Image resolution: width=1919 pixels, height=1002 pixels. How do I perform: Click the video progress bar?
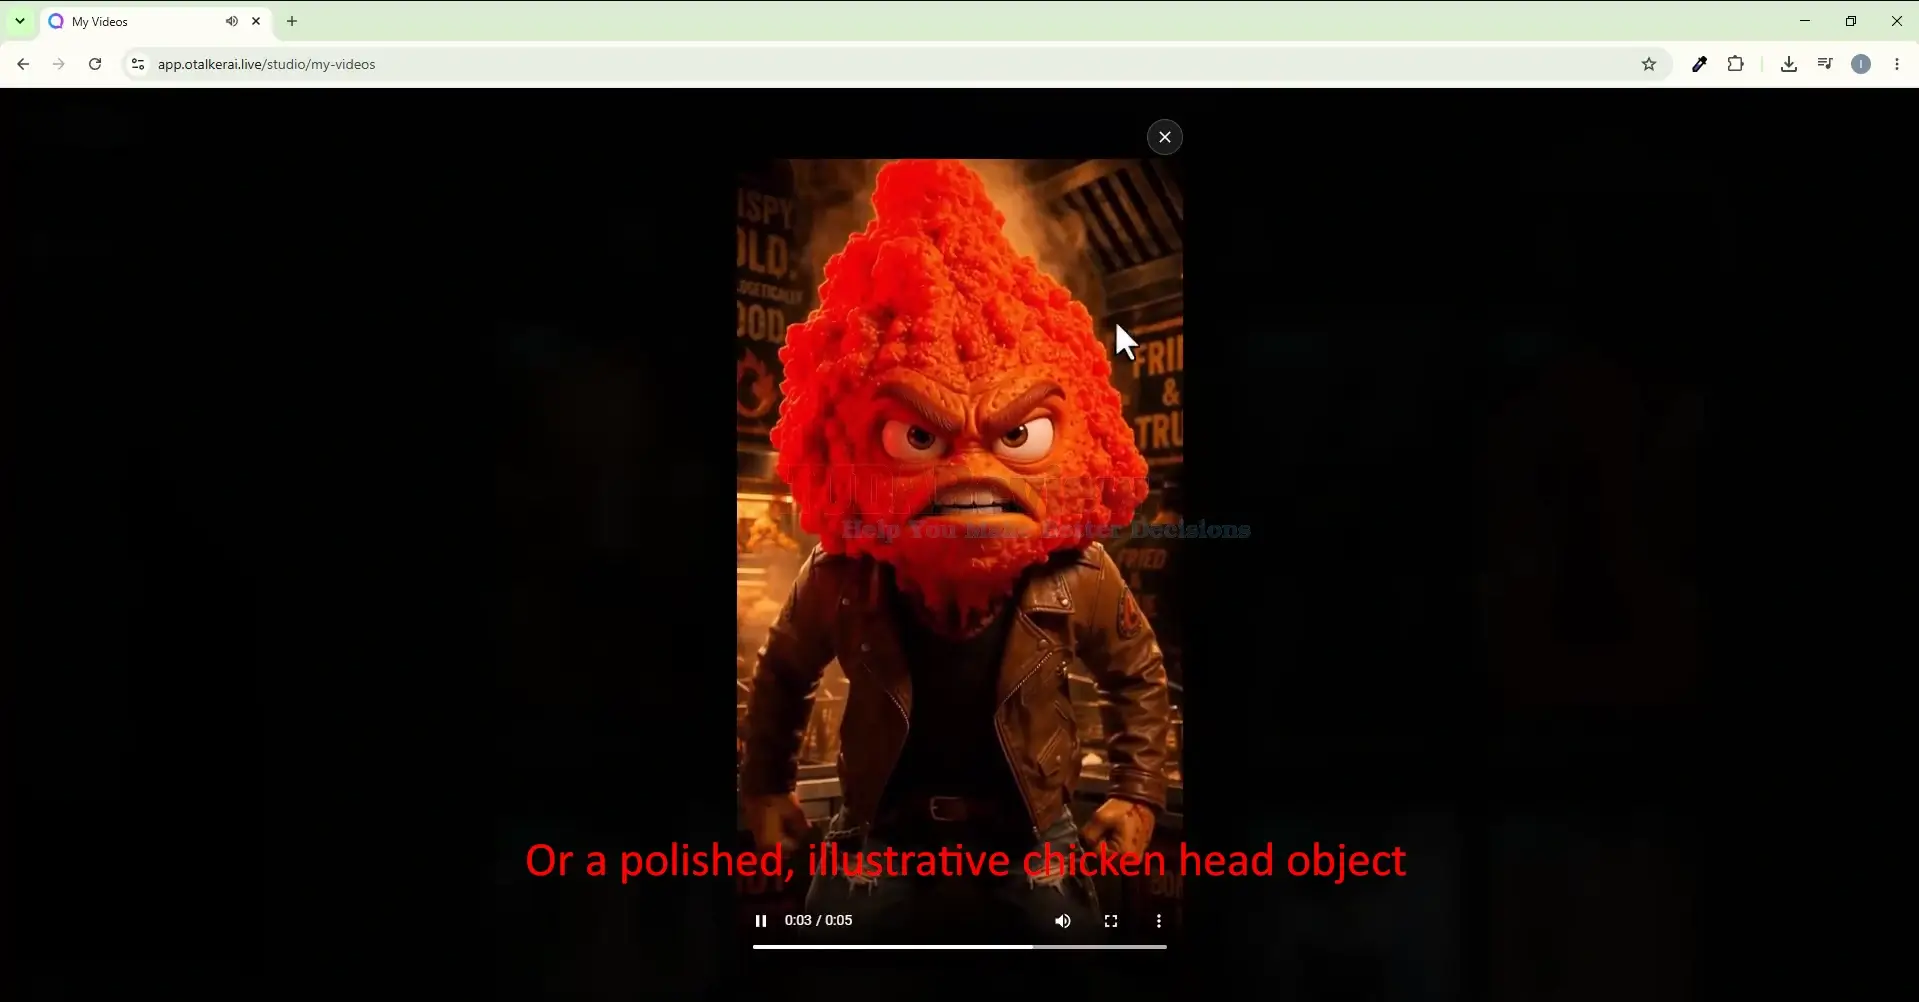[960, 947]
